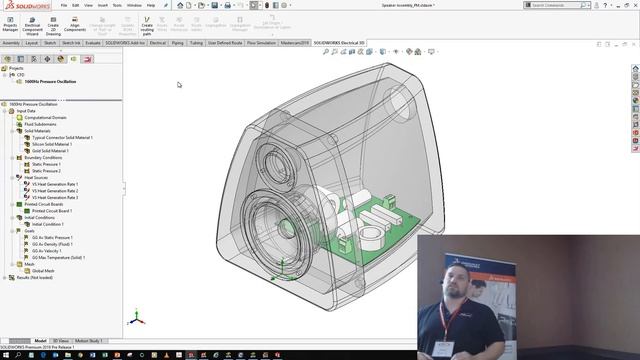The image size is (640, 360).
Task: Select the Computational Domain item
Action: (45, 118)
